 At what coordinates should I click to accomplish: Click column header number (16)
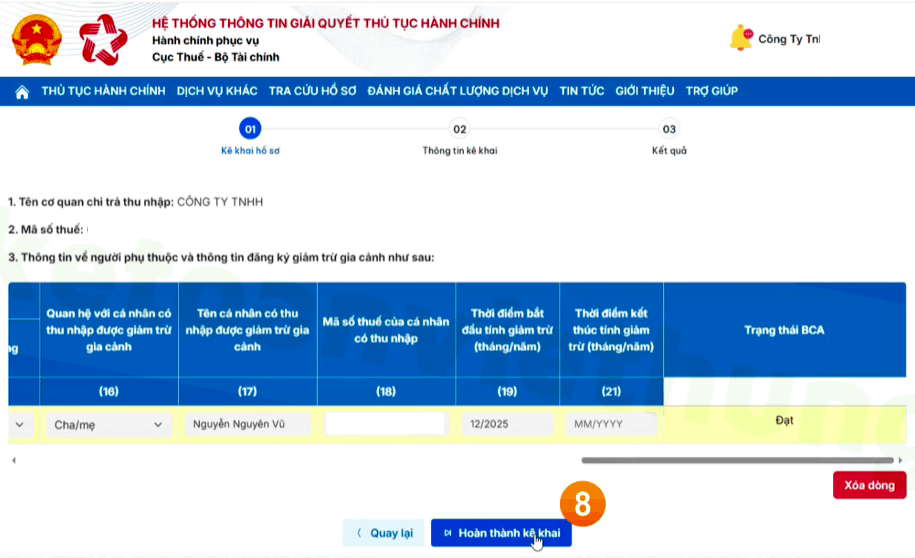pos(109,392)
